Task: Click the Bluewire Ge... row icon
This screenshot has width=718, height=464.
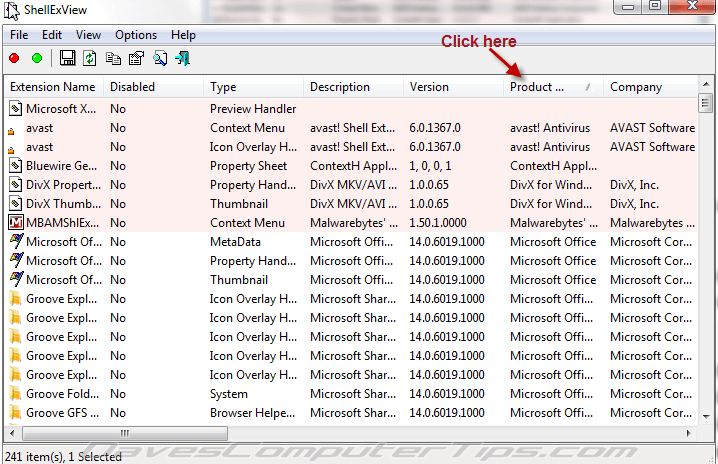Action: coord(16,165)
